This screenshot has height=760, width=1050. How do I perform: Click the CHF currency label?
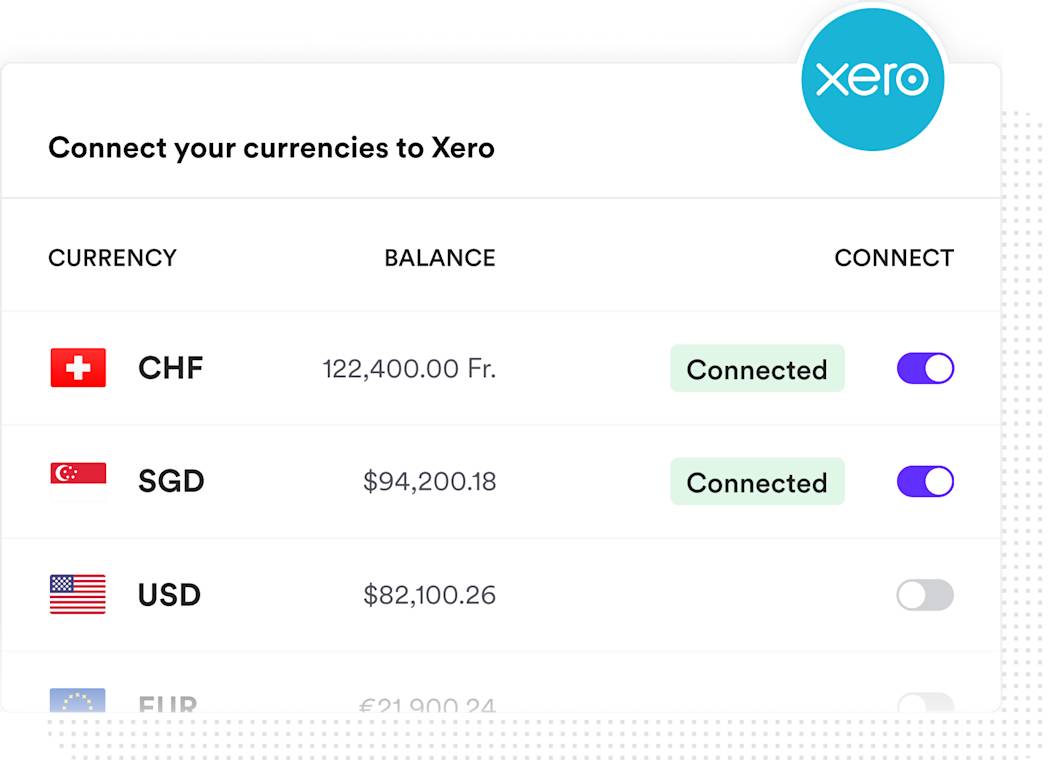(x=170, y=368)
